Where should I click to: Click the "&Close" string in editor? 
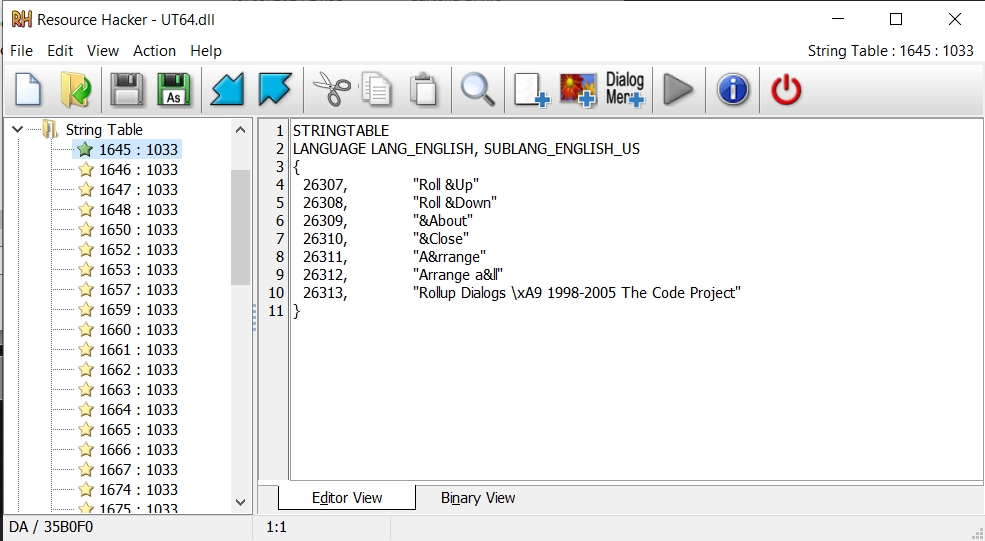[440, 239]
